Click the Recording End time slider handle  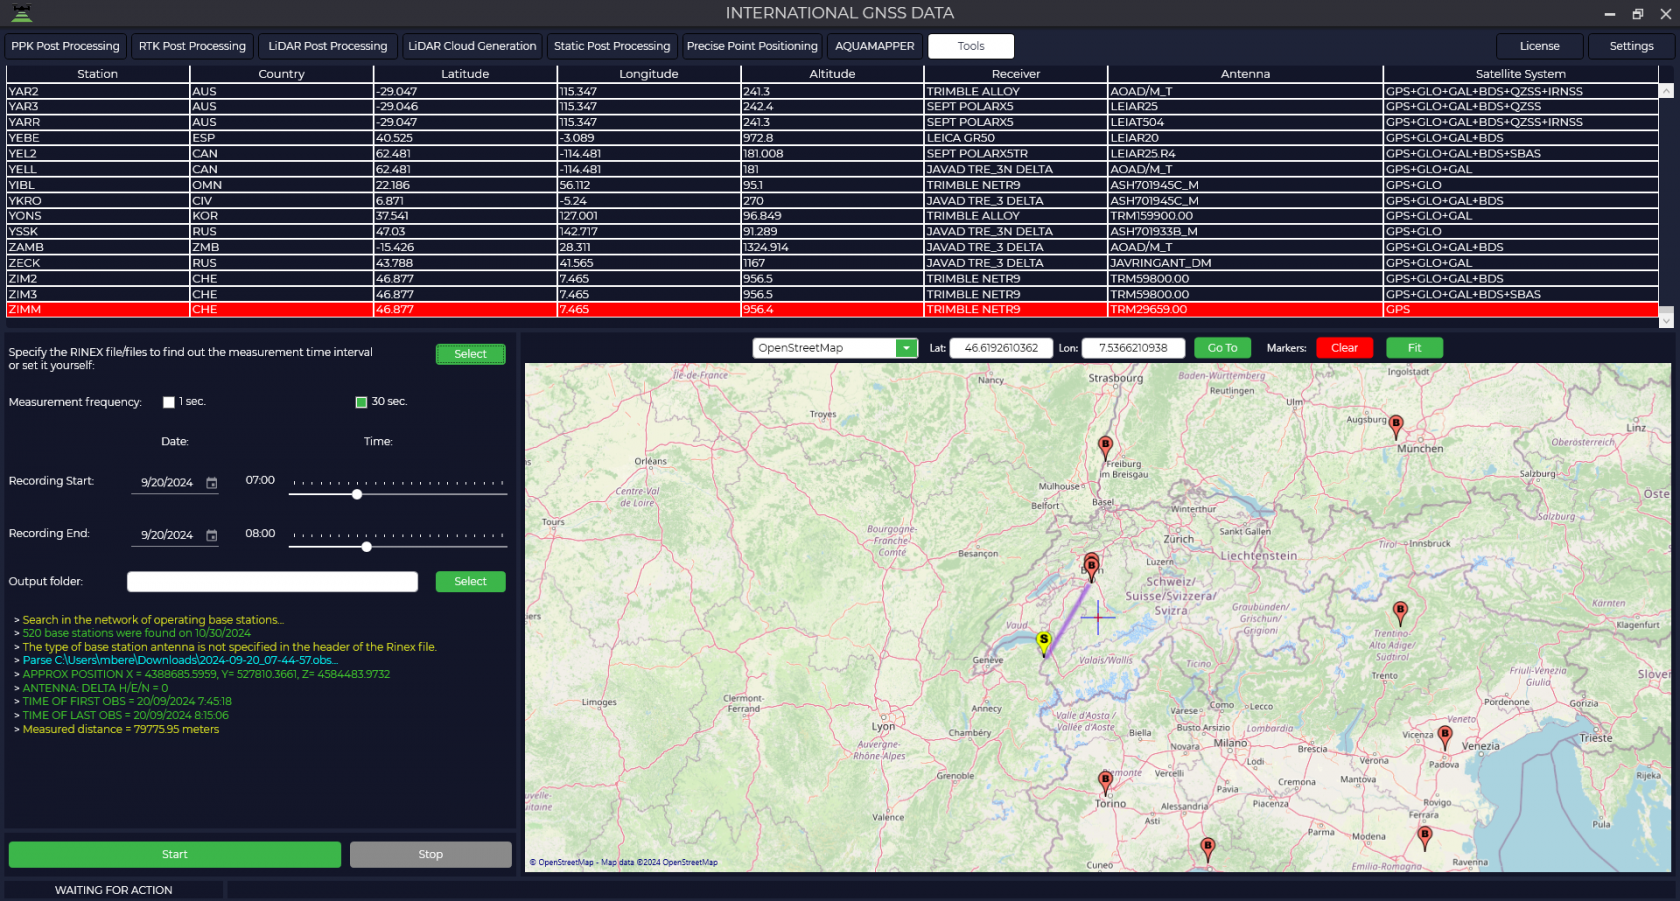coord(367,546)
